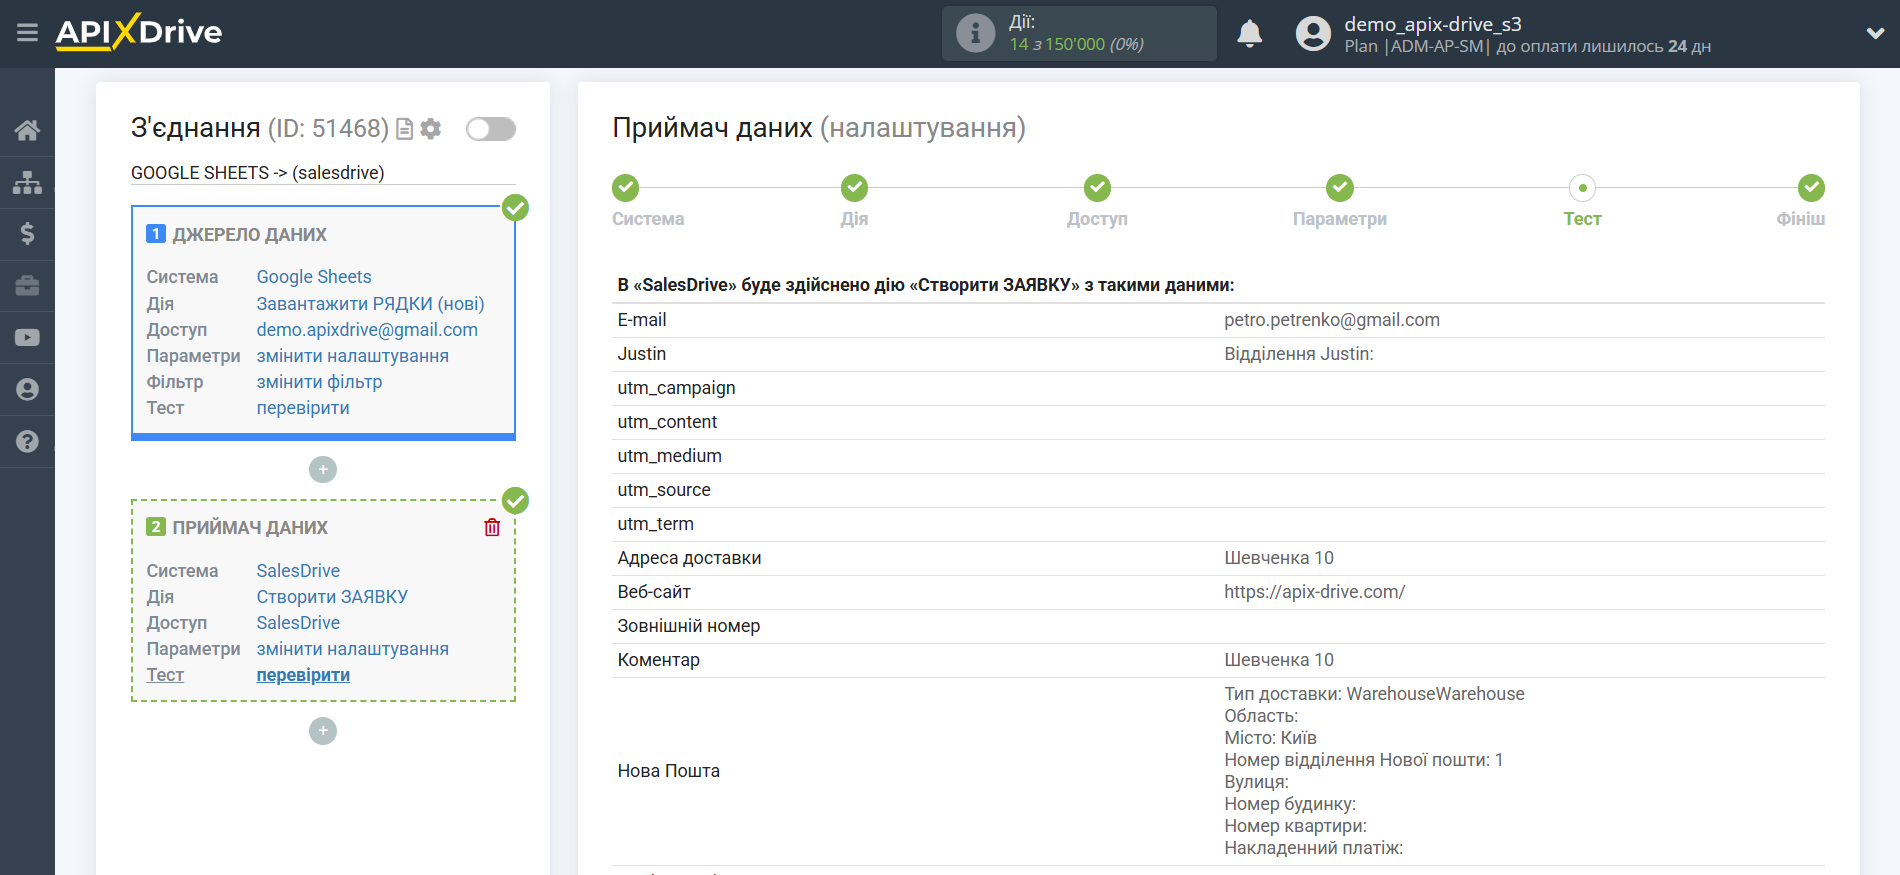Click the Адреса доставки row label
The width and height of the screenshot is (1900, 875).
(689, 558)
